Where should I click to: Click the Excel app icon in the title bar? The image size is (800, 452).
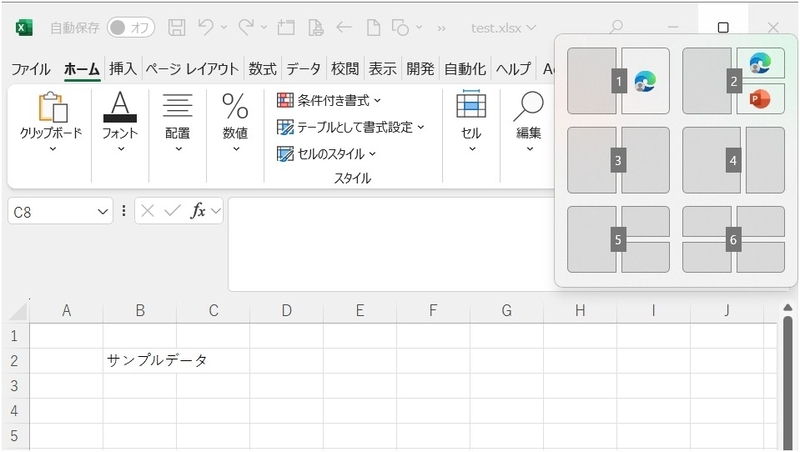pyautogui.click(x=23, y=28)
